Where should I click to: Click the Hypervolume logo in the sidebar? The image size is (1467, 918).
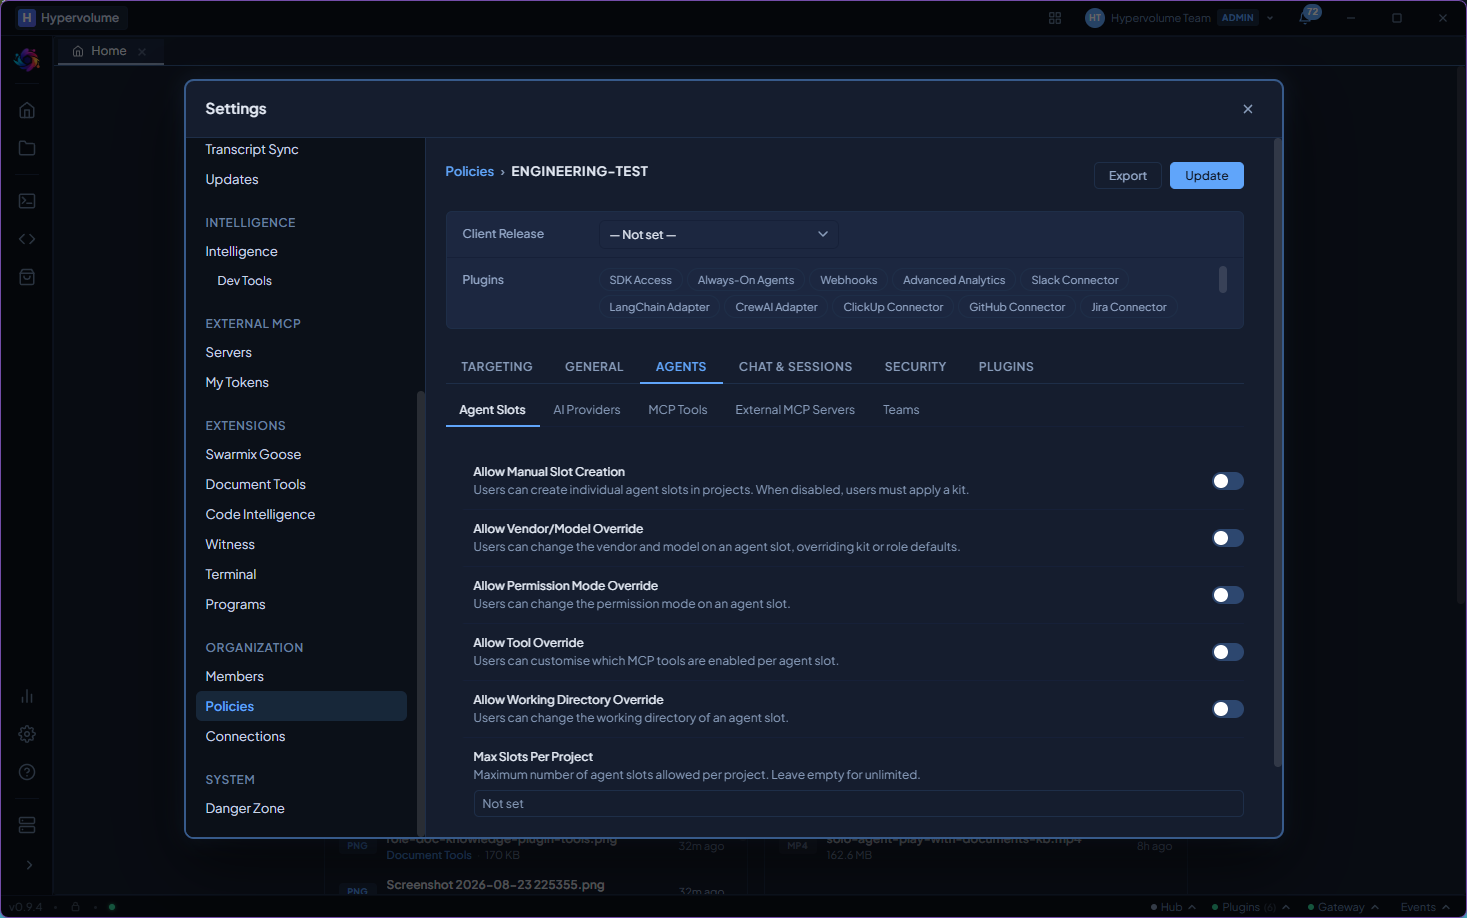tap(26, 60)
